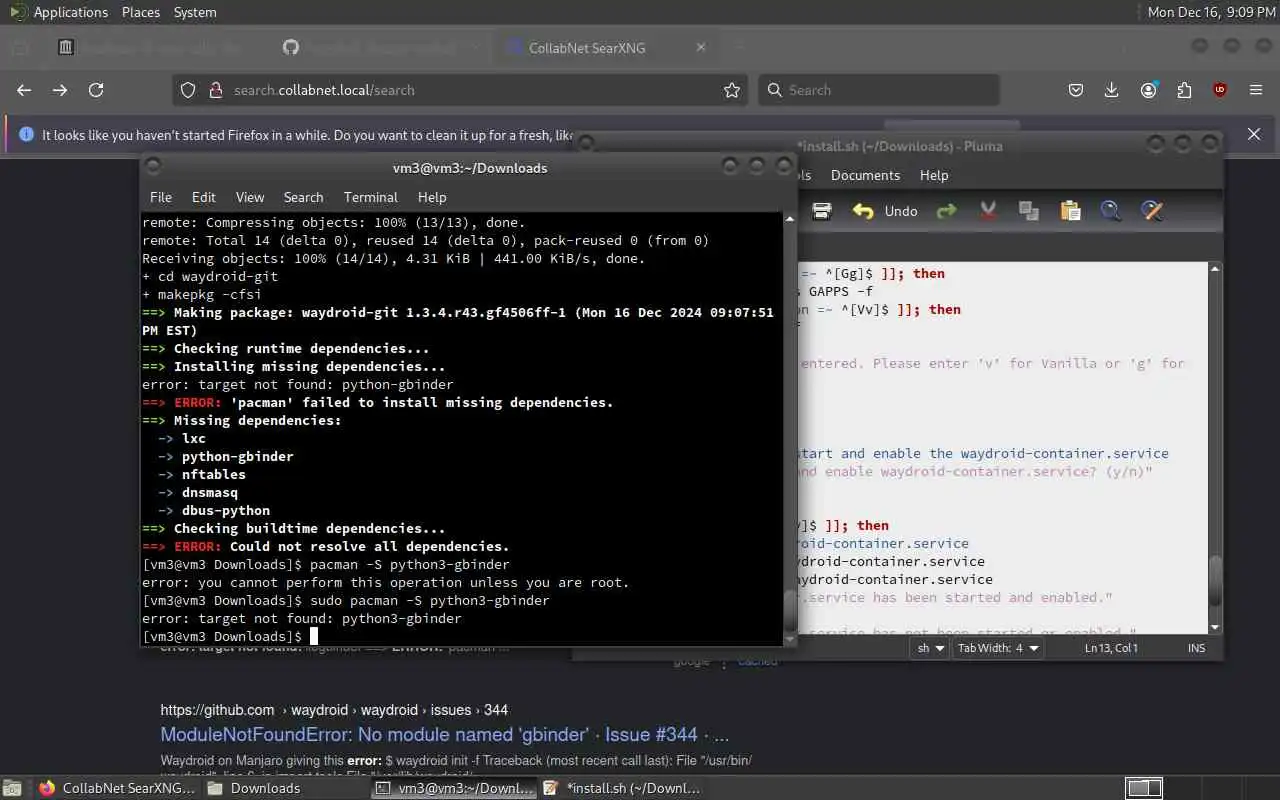This screenshot has width=1280, height=800.
Task: Switch to the install.sh Pluma taskbar button
Action: tap(622, 788)
